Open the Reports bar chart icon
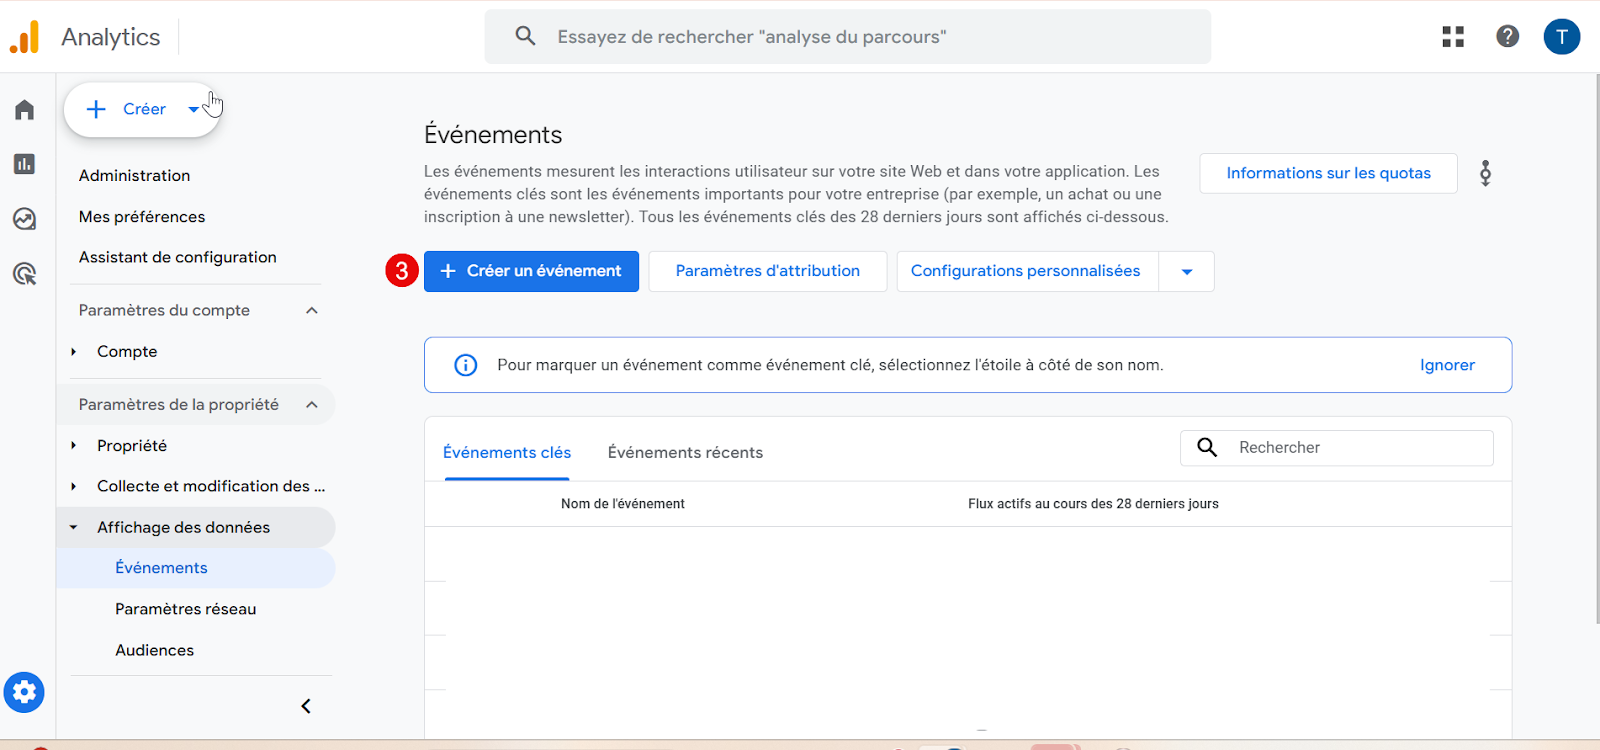 (25, 164)
